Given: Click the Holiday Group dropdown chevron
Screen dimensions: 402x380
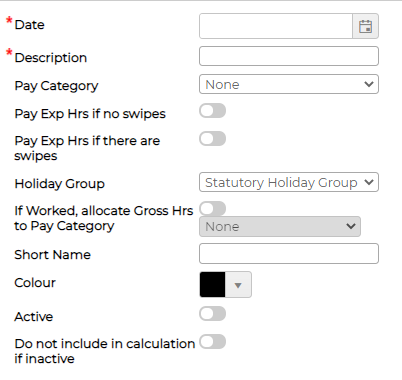Looking at the screenshot, I should click(x=369, y=182).
